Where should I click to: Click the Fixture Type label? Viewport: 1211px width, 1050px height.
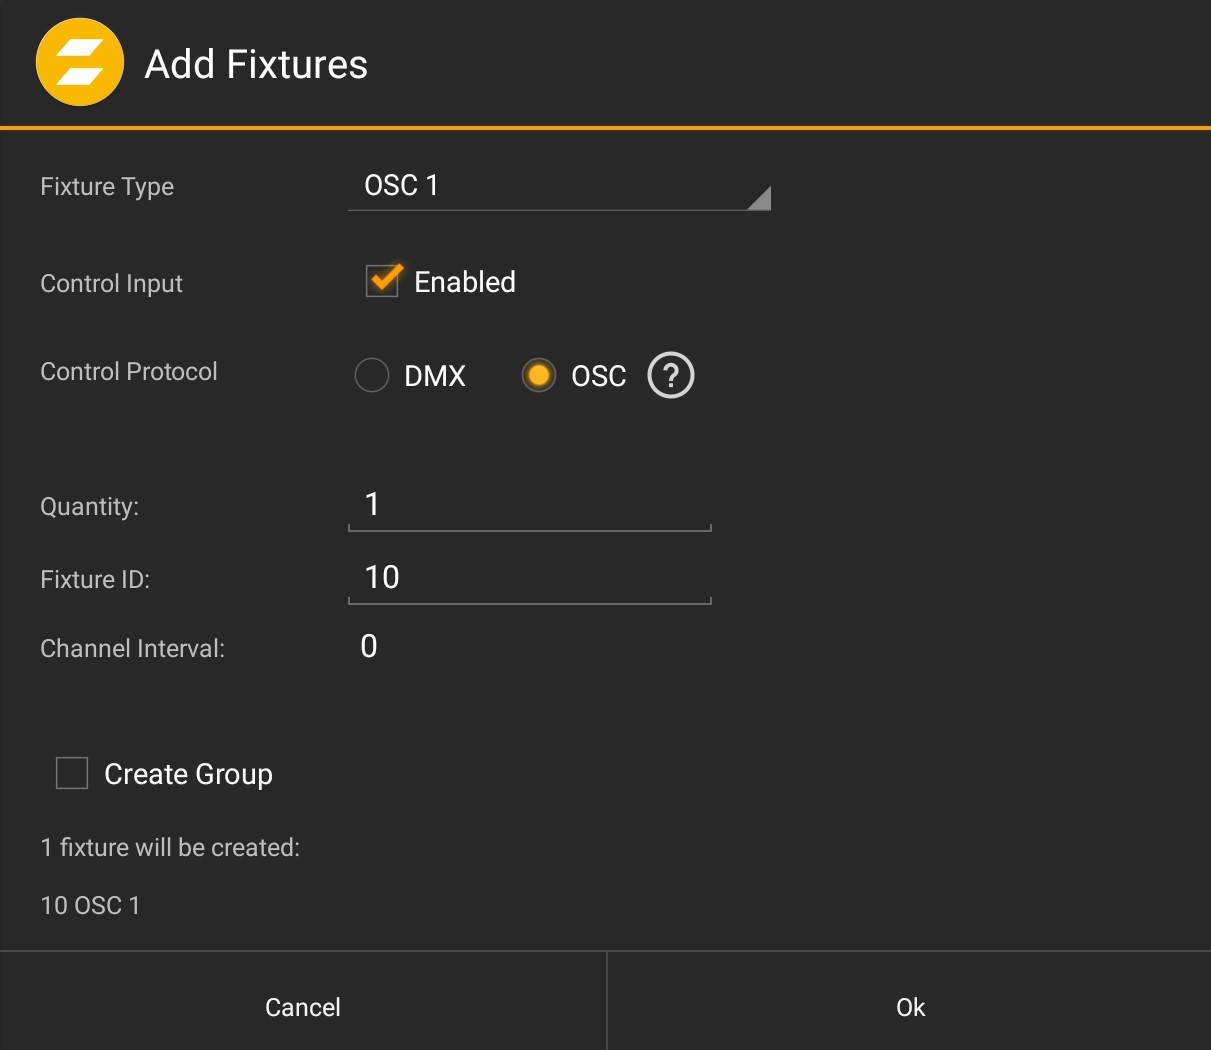[x=107, y=187]
